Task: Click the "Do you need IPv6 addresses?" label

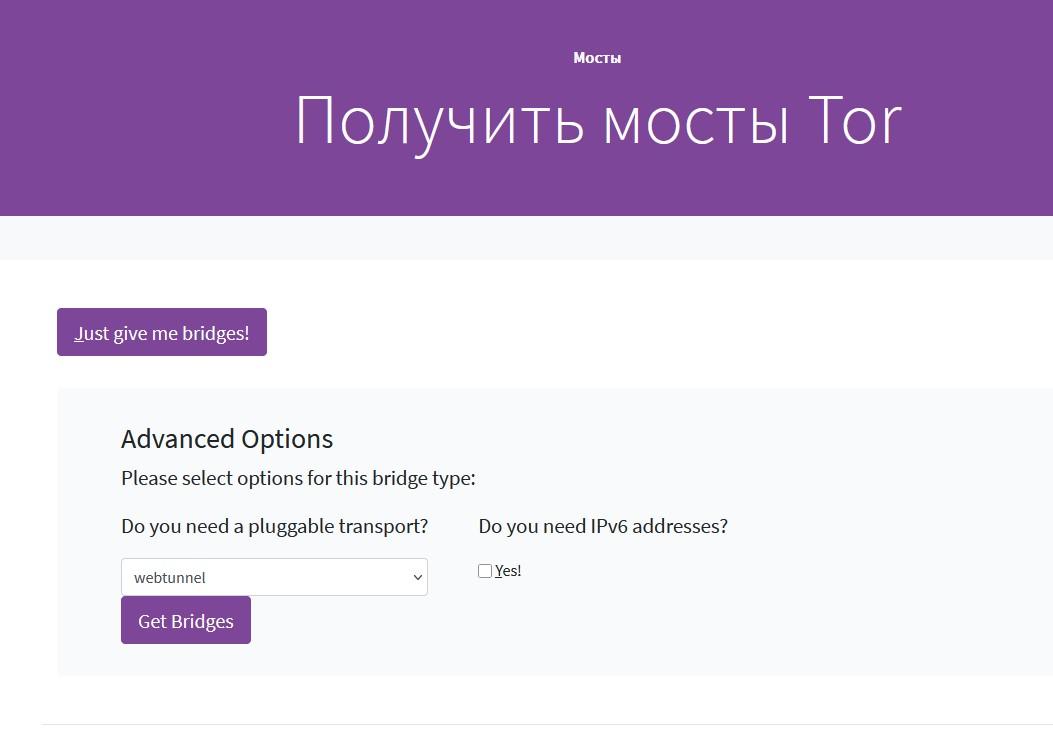Action: tap(603, 526)
